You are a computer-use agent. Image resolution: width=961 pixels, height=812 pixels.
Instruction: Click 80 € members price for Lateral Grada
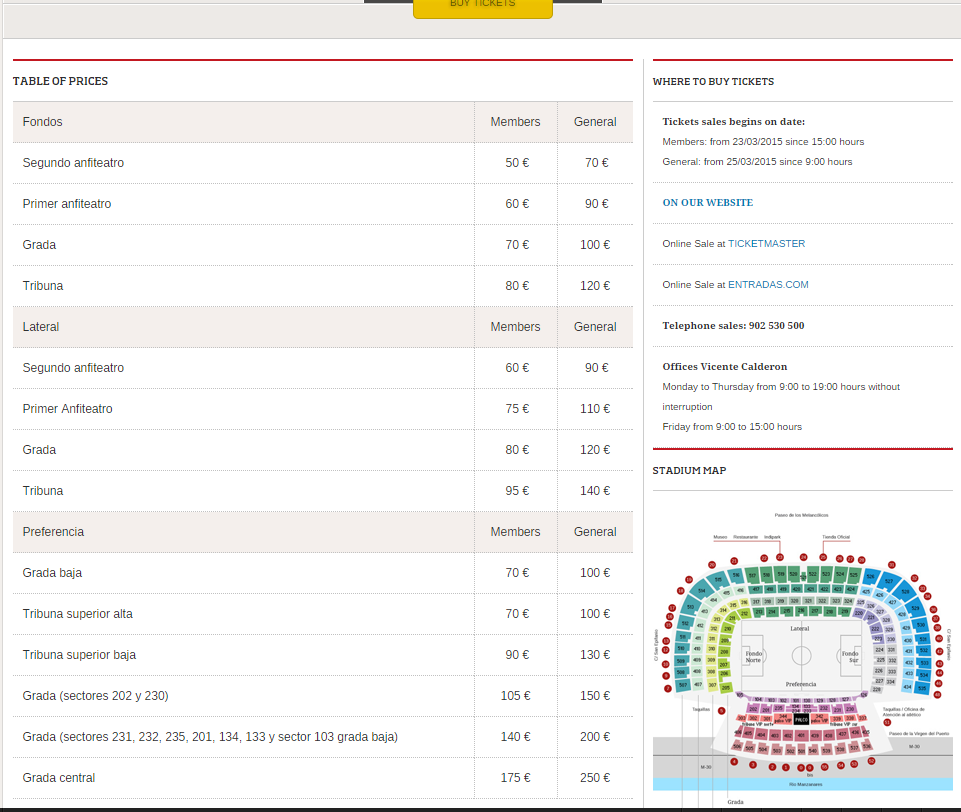click(x=517, y=450)
